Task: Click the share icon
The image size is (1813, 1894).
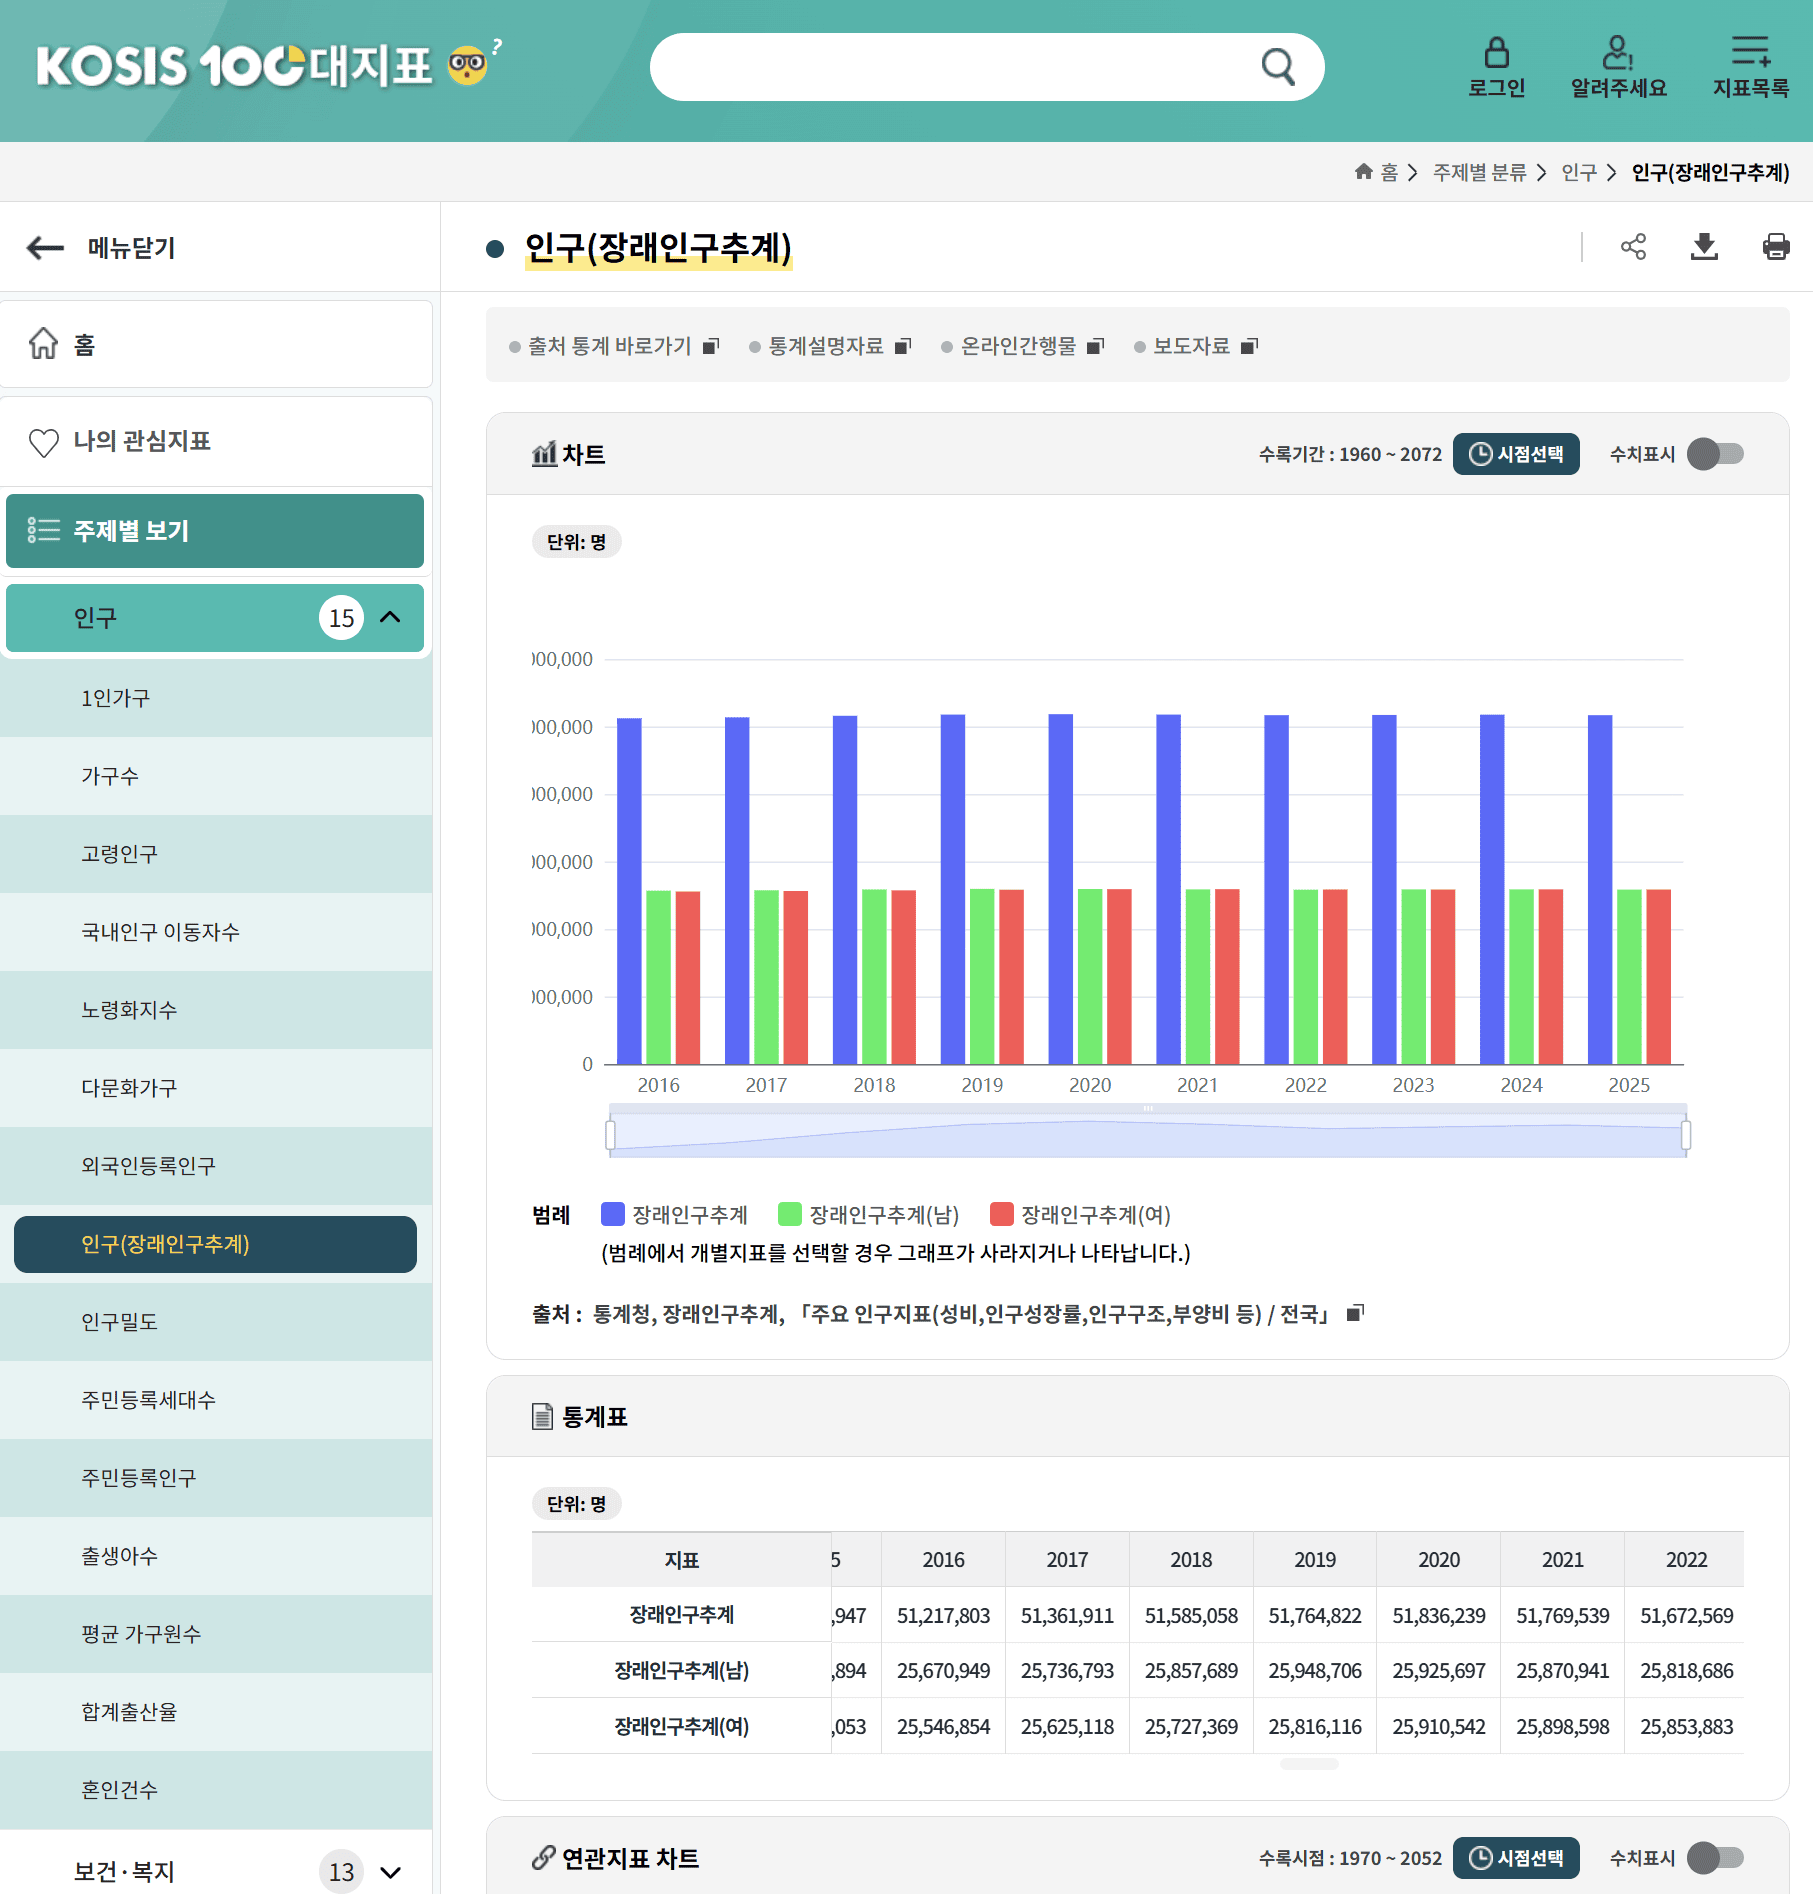Action: [1633, 247]
